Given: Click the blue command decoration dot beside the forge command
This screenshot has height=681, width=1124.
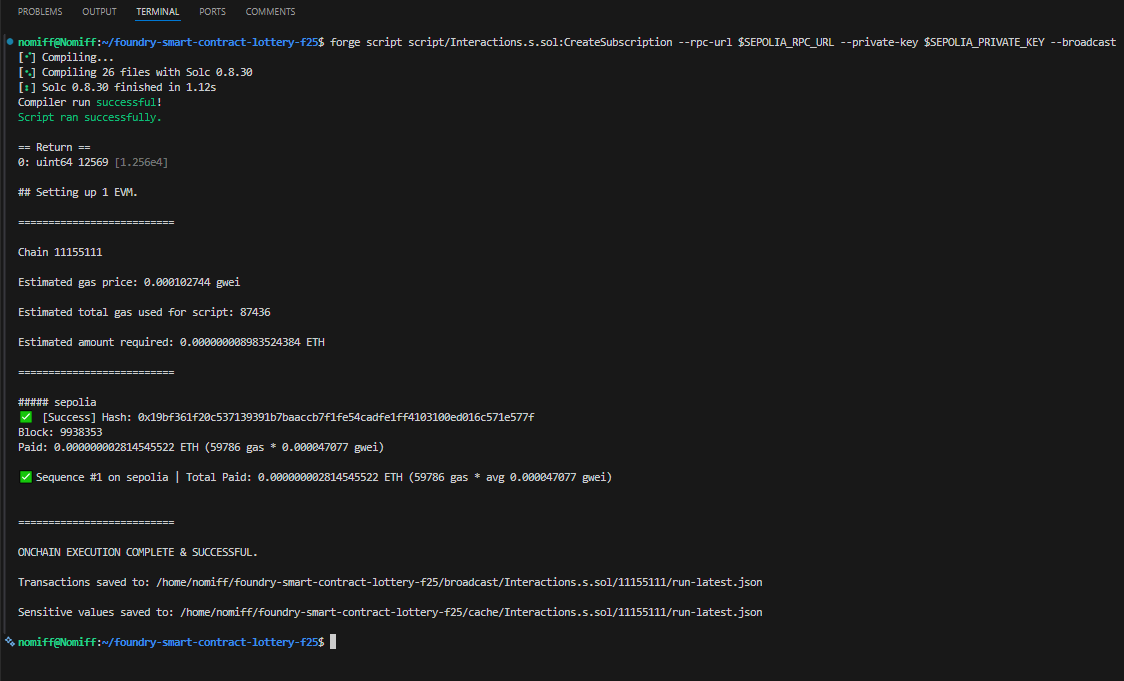Looking at the screenshot, I should tap(9, 42).
